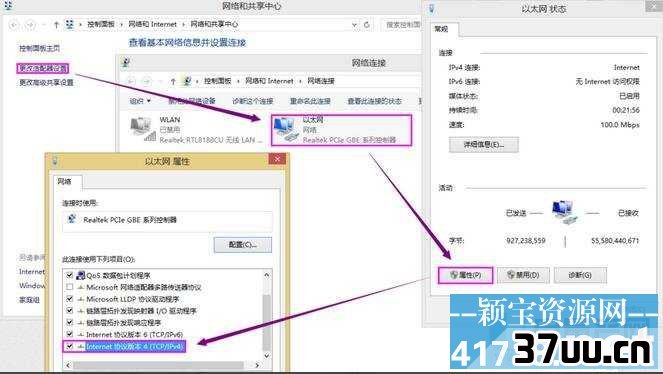Open the 组织 dropdown menu
The height and width of the screenshot is (374, 663).
pos(140,101)
